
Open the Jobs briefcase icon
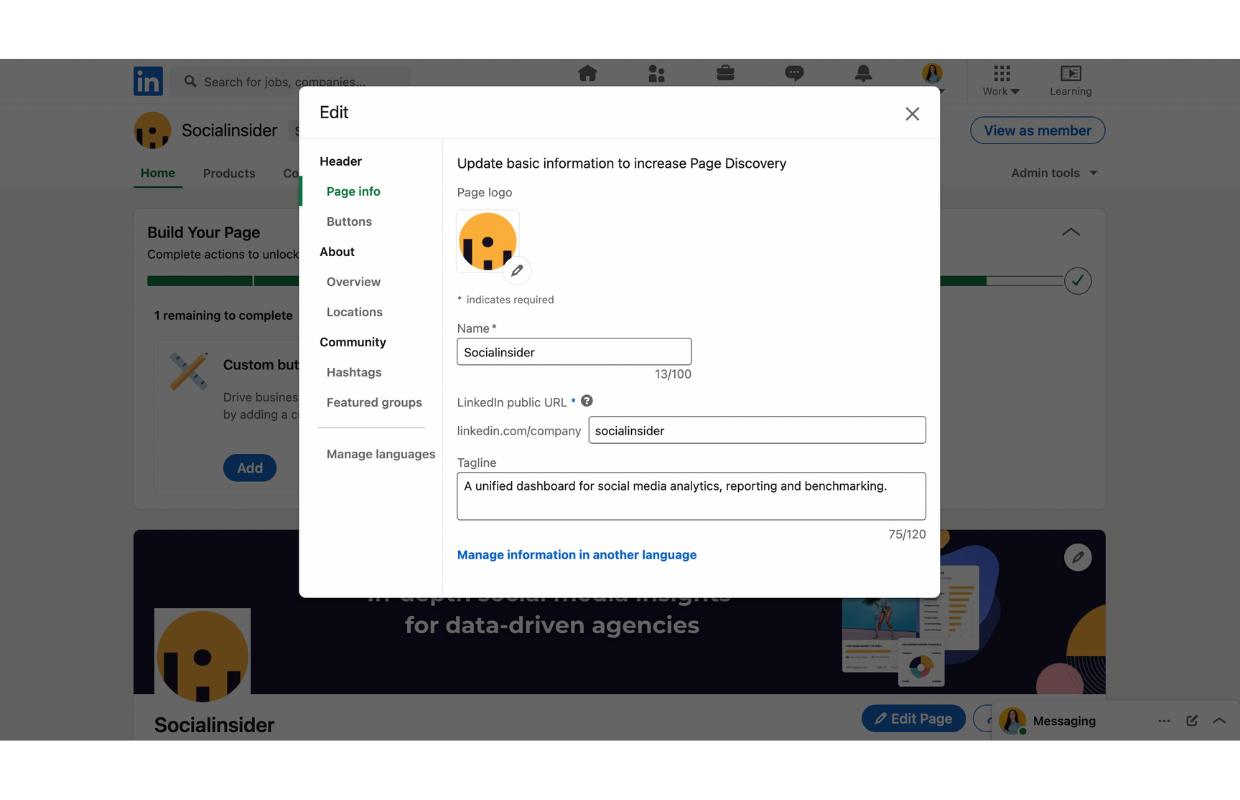point(725,73)
